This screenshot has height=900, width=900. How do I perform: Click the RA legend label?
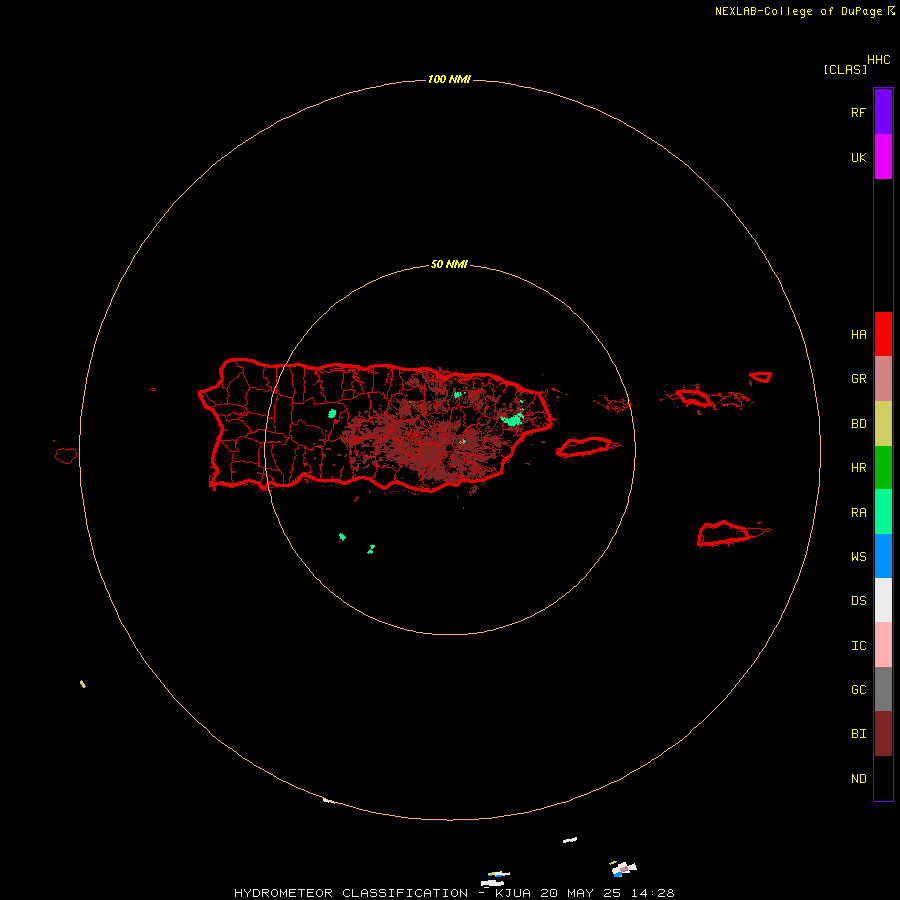click(x=858, y=513)
